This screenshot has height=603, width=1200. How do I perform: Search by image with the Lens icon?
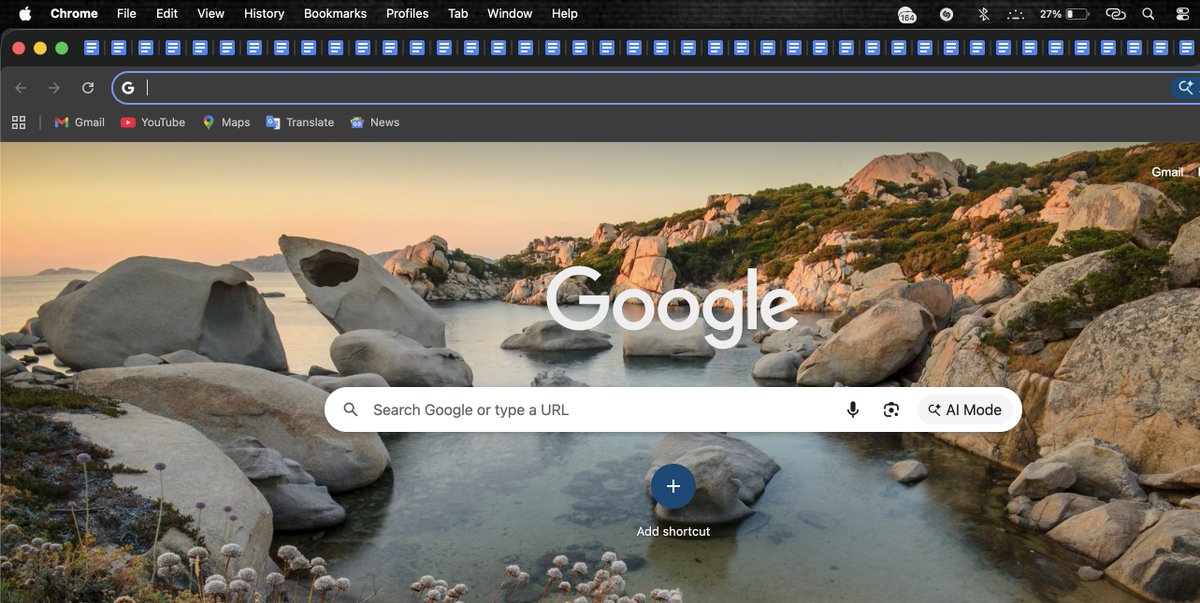(891, 410)
